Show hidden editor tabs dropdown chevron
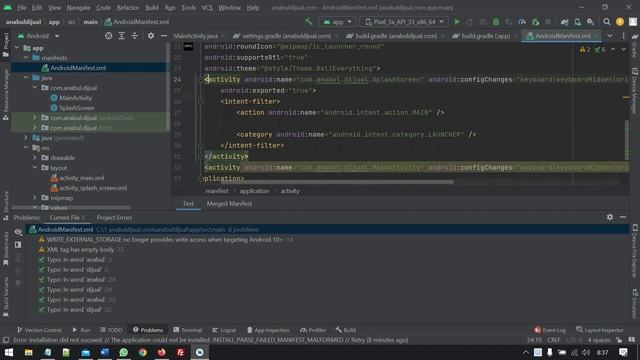The width and height of the screenshot is (640, 360). (609, 36)
